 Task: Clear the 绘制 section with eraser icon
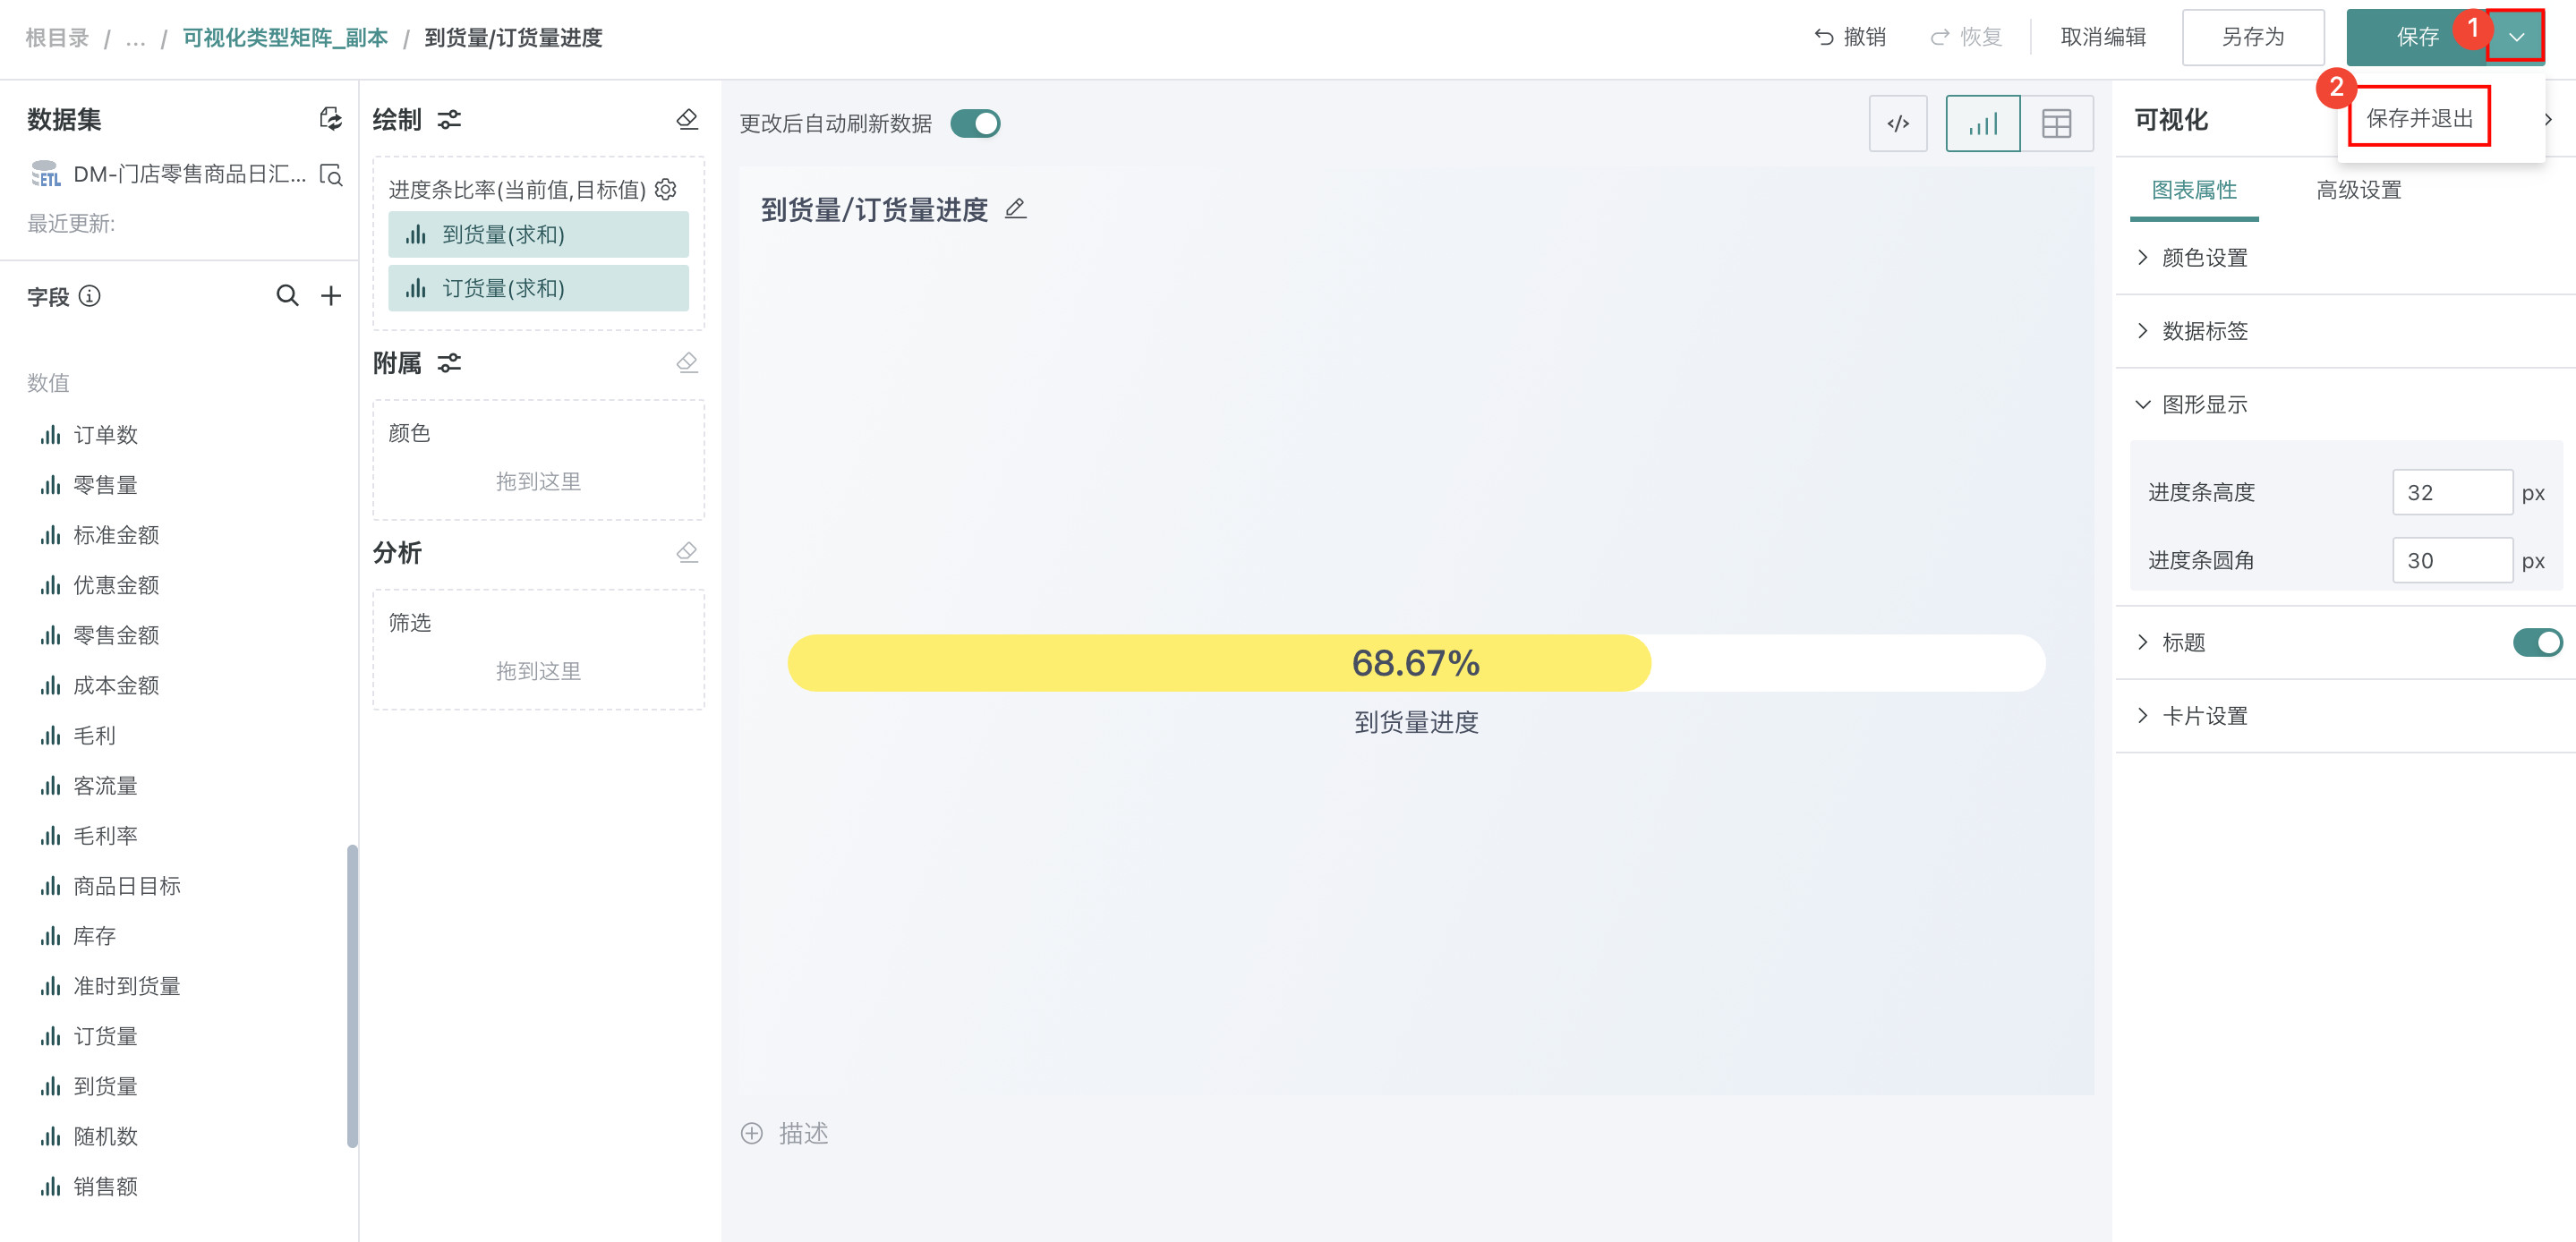[x=687, y=119]
